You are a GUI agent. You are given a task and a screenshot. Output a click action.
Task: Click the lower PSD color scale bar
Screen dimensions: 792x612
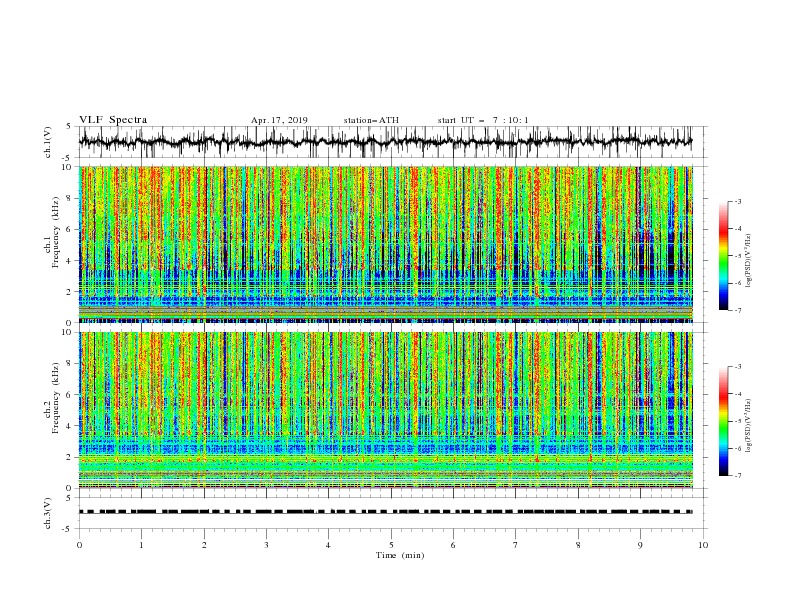pyautogui.click(x=723, y=421)
